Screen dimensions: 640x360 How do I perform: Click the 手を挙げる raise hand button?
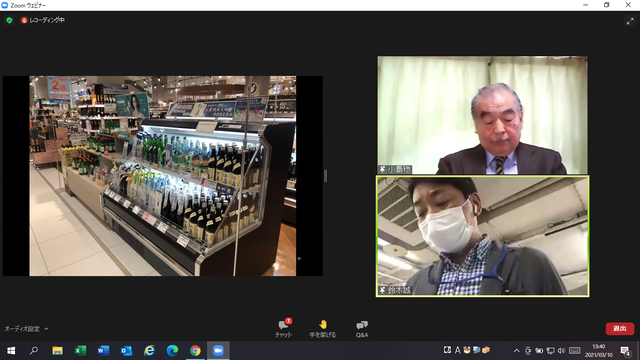tap(322, 329)
